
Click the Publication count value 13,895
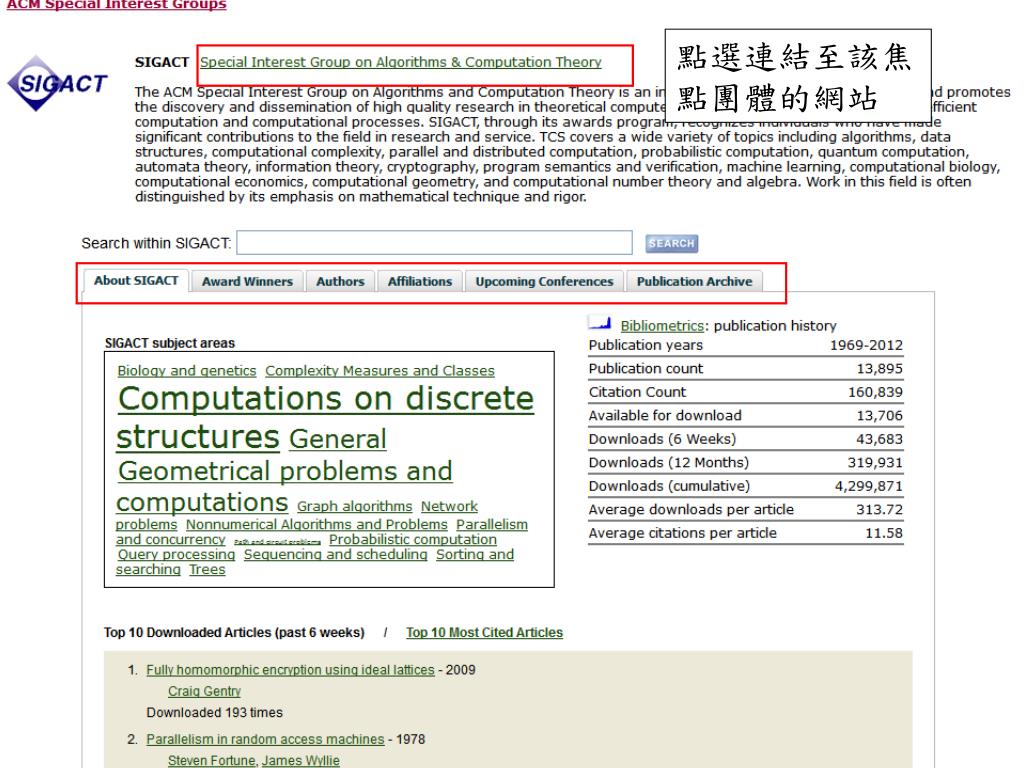[880, 368]
